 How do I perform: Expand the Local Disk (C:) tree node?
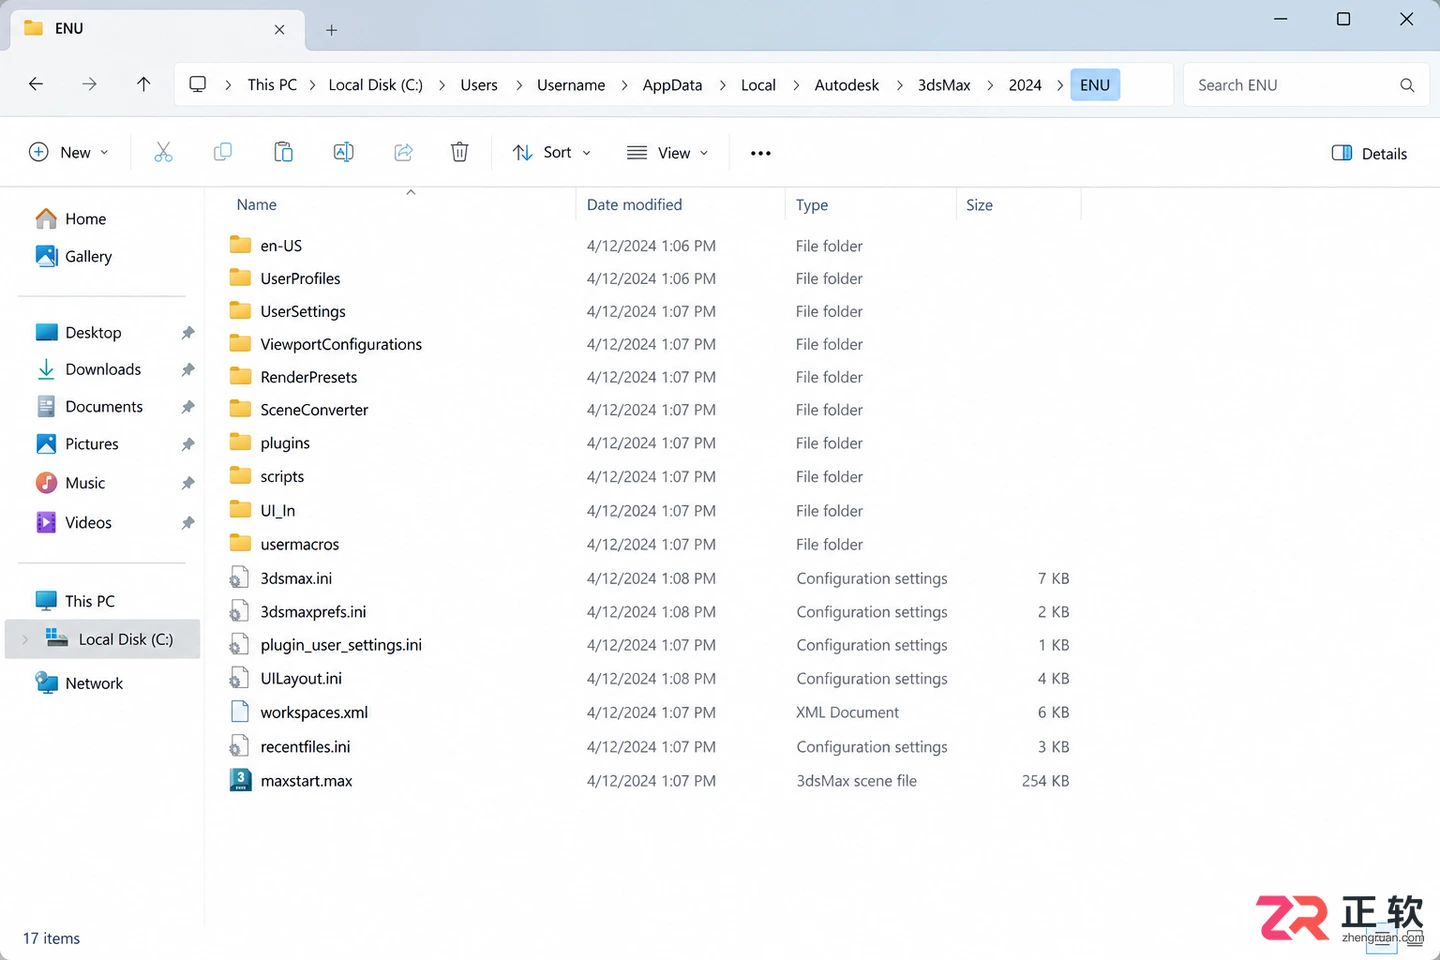tap(25, 639)
